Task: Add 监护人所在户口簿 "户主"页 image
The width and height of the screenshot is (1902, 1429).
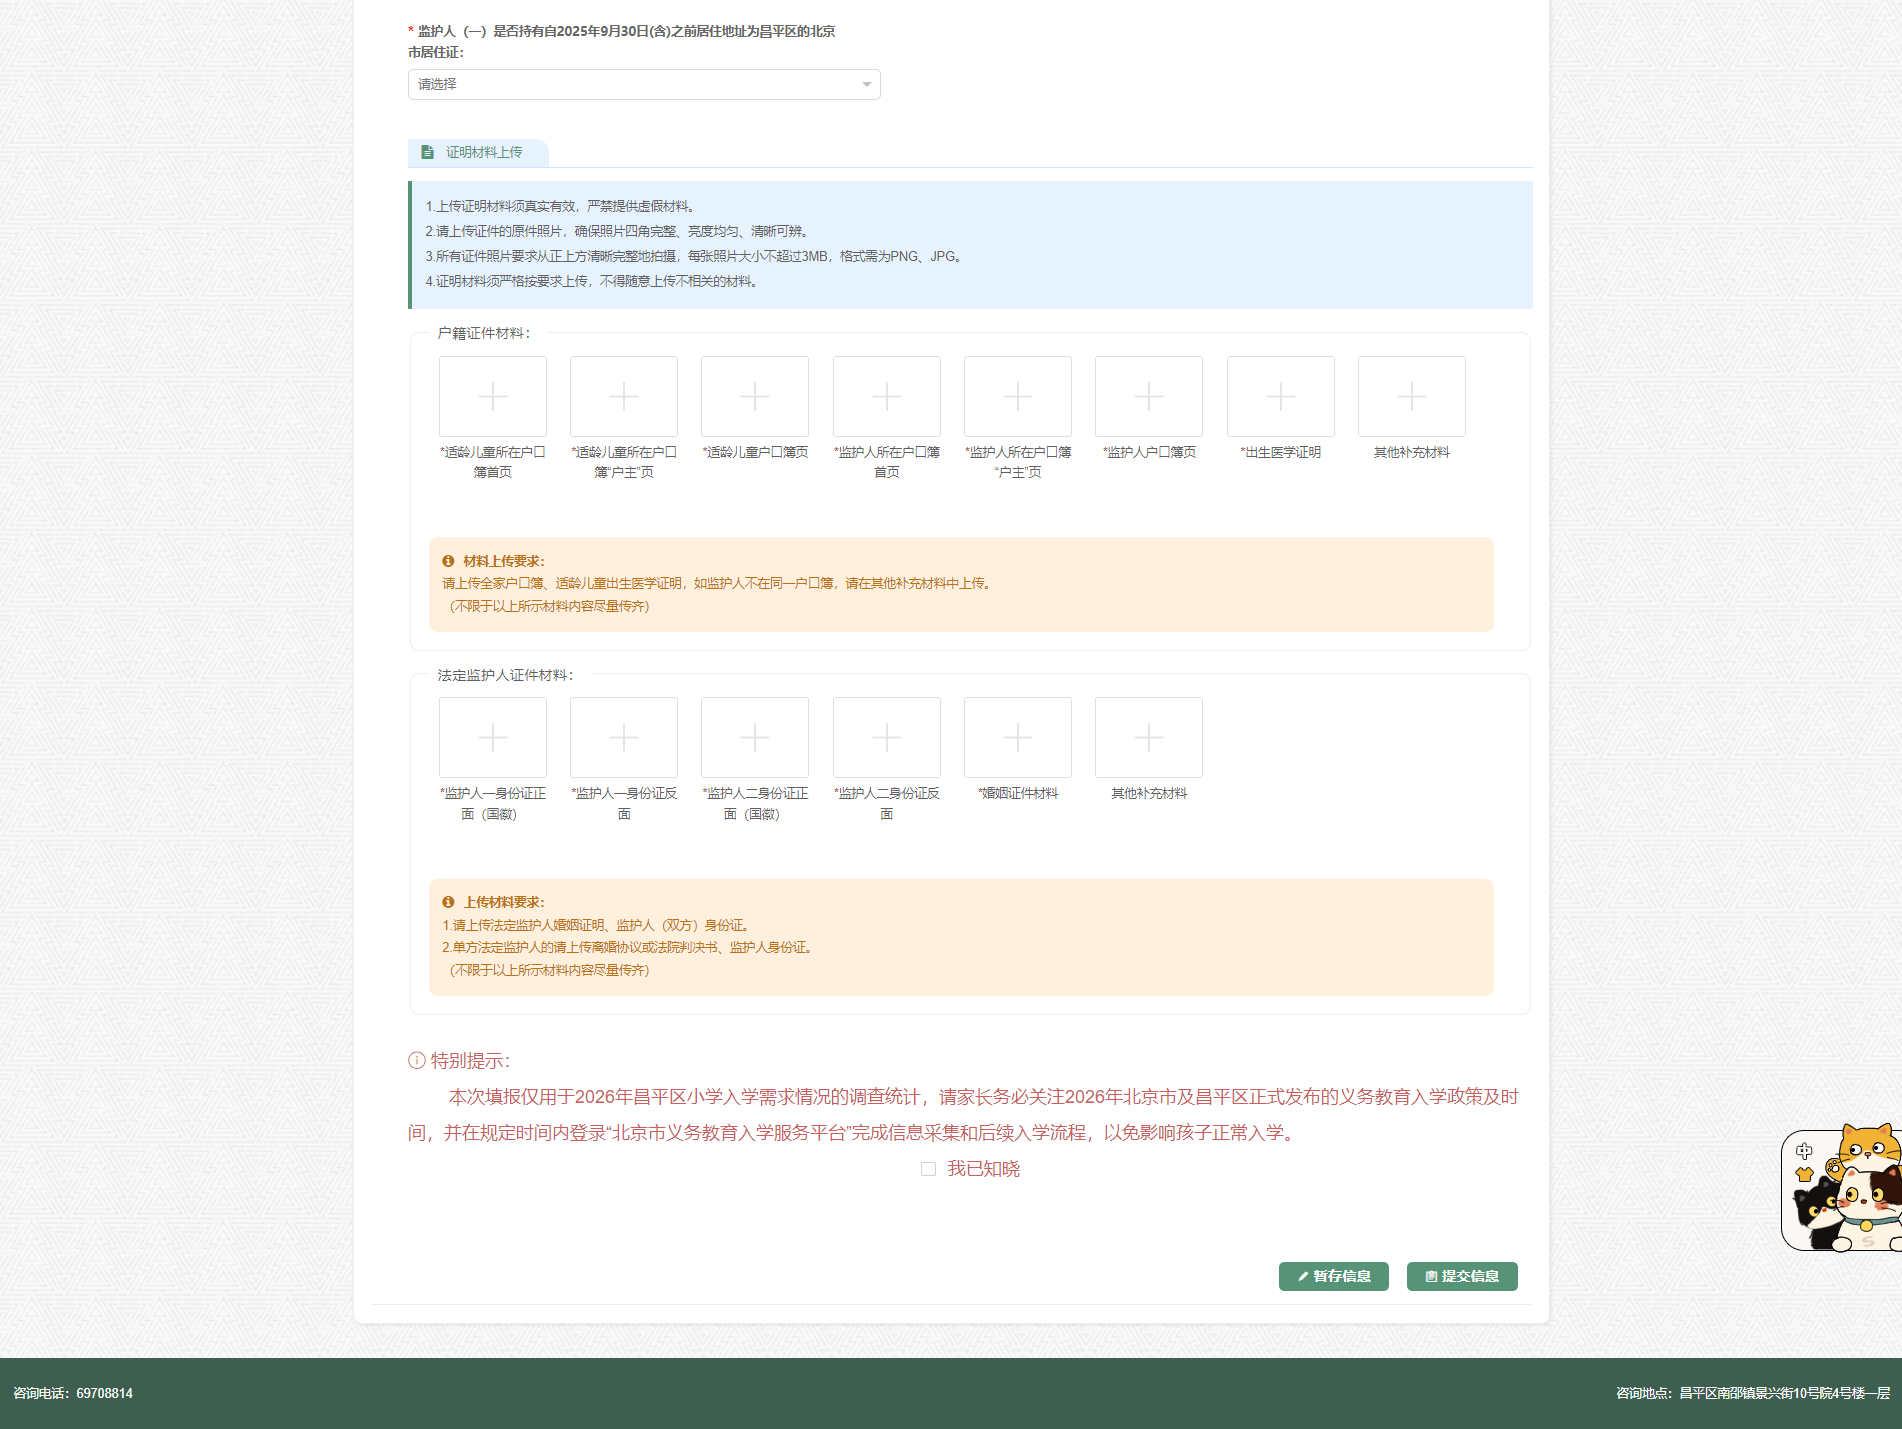Action: click(1017, 397)
